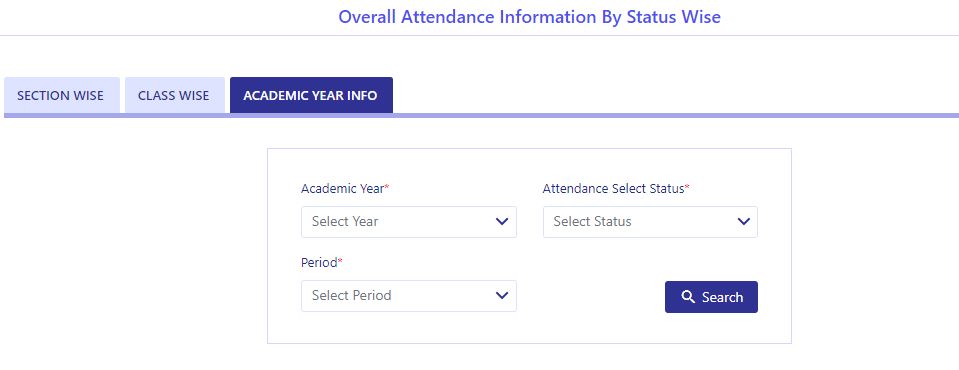Click the Academic Year field label

(342, 189)
